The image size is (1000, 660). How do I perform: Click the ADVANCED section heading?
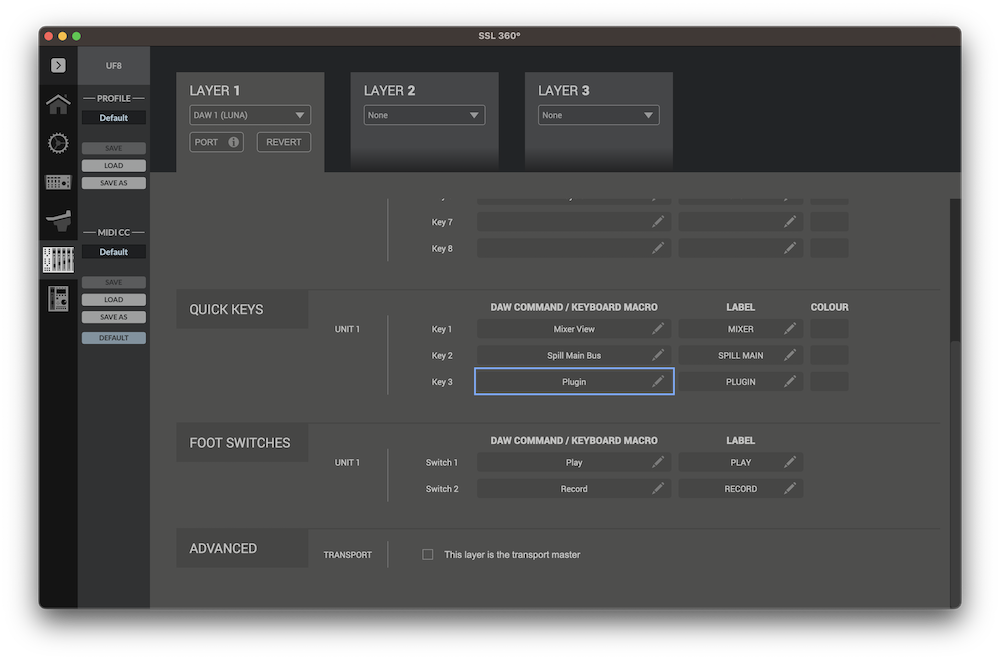click(x=223, y=548)
